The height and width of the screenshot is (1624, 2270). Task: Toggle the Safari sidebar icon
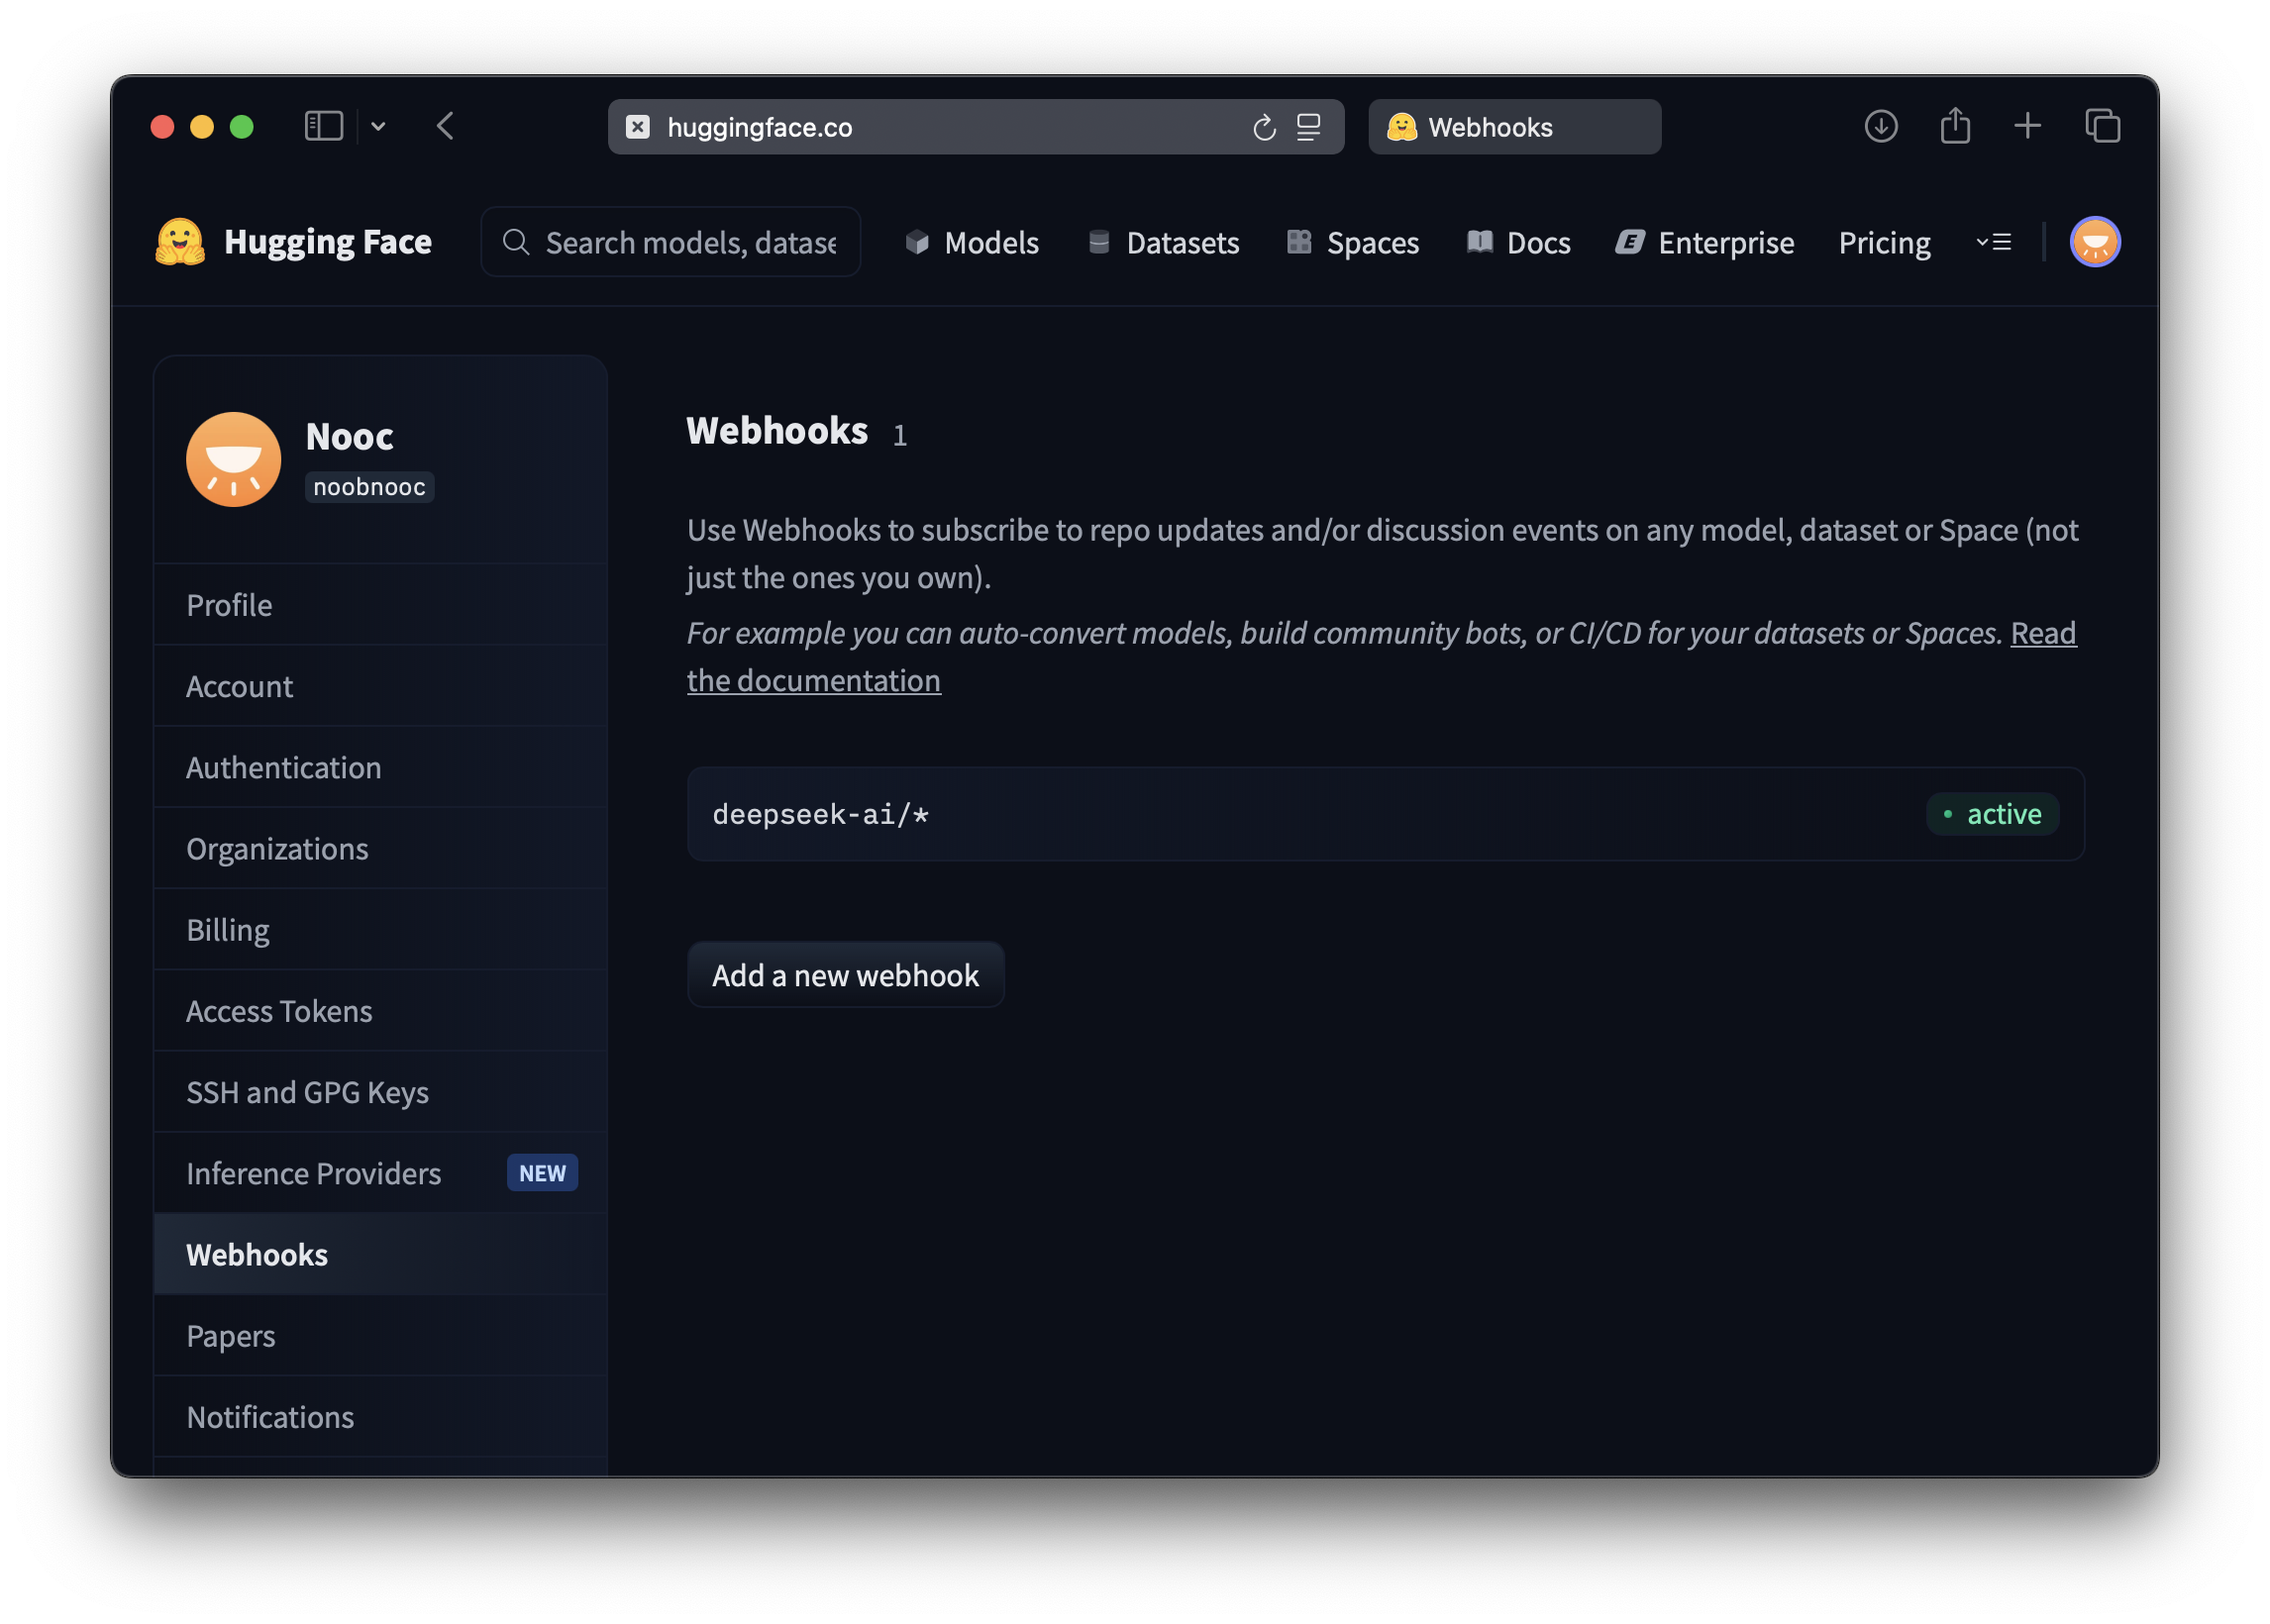pos(323,126)
